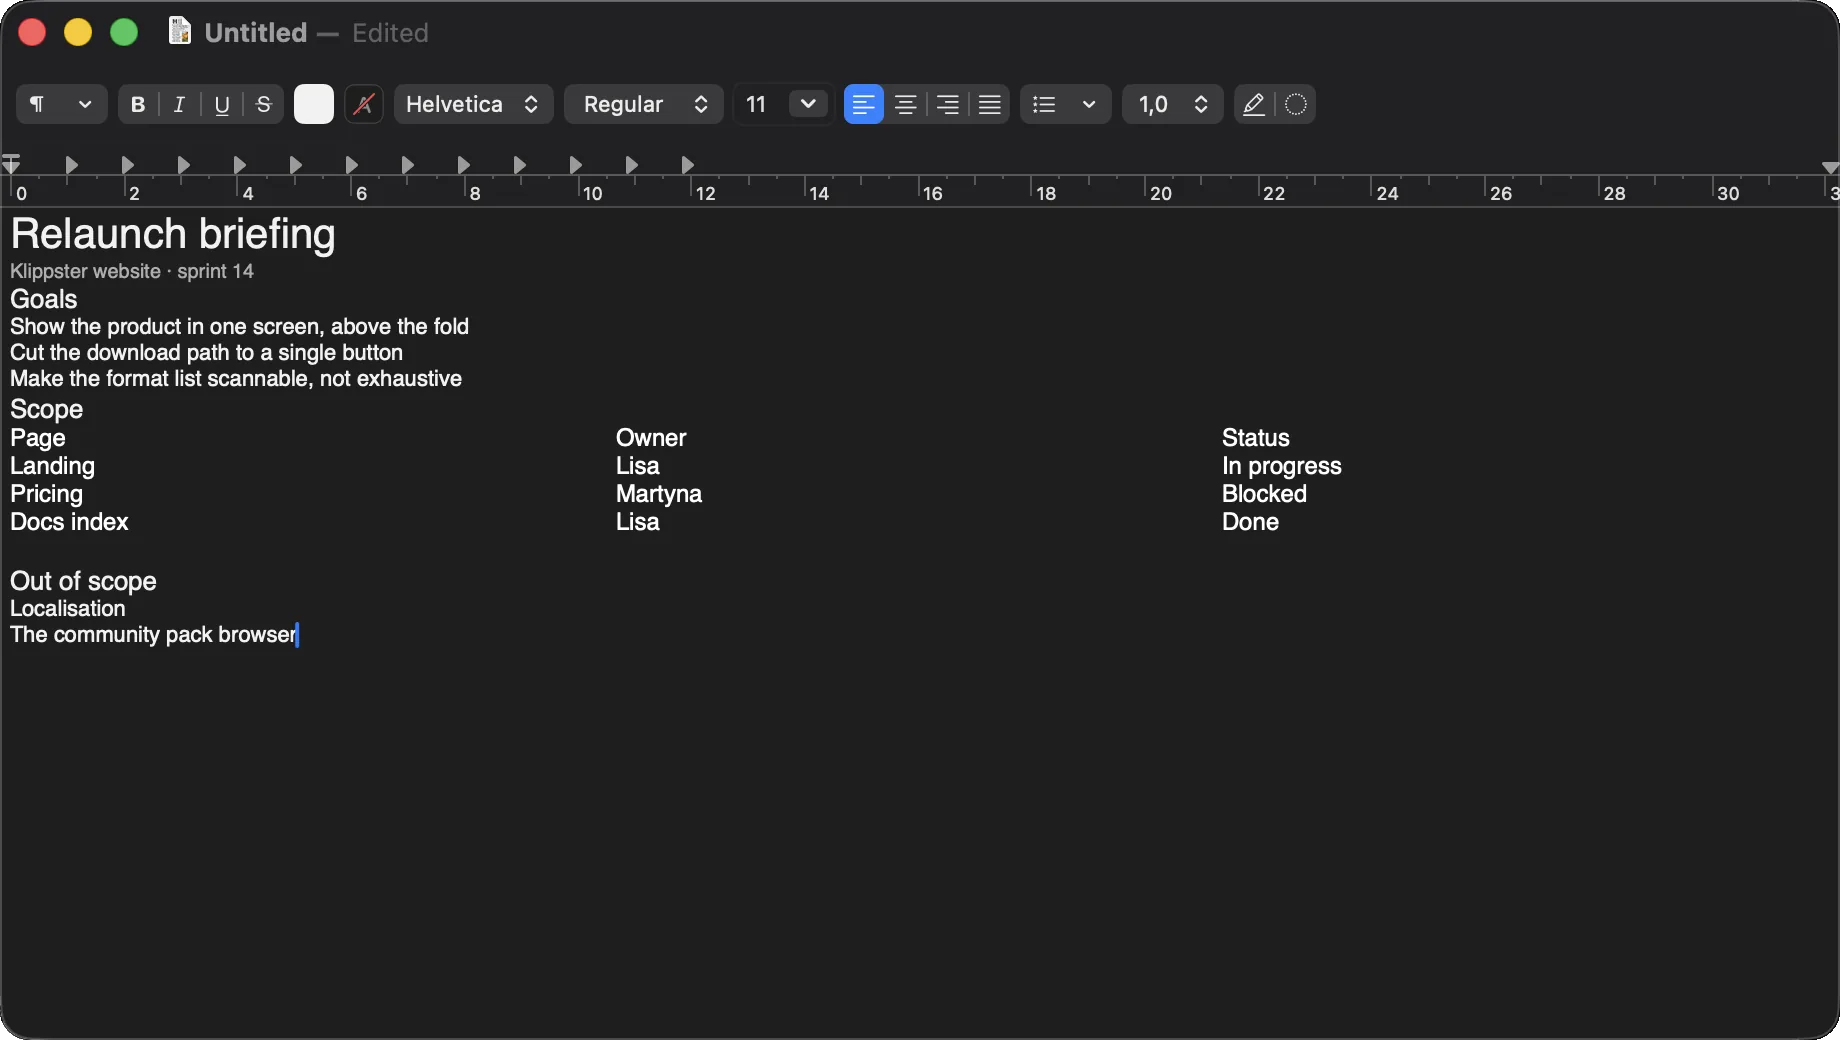Viewport: 1840px width, 1040px height.
Task: Open the text color swatch
Action: 314,104
